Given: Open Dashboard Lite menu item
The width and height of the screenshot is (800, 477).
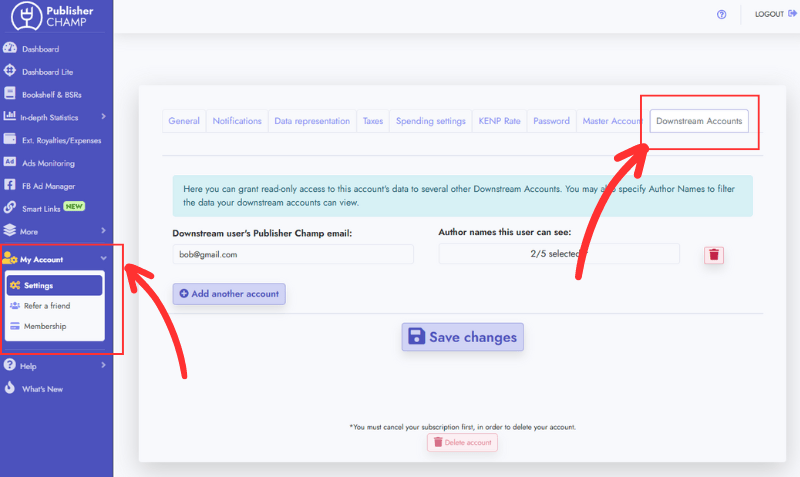Looking at the screenshot, I should [47, 72].
